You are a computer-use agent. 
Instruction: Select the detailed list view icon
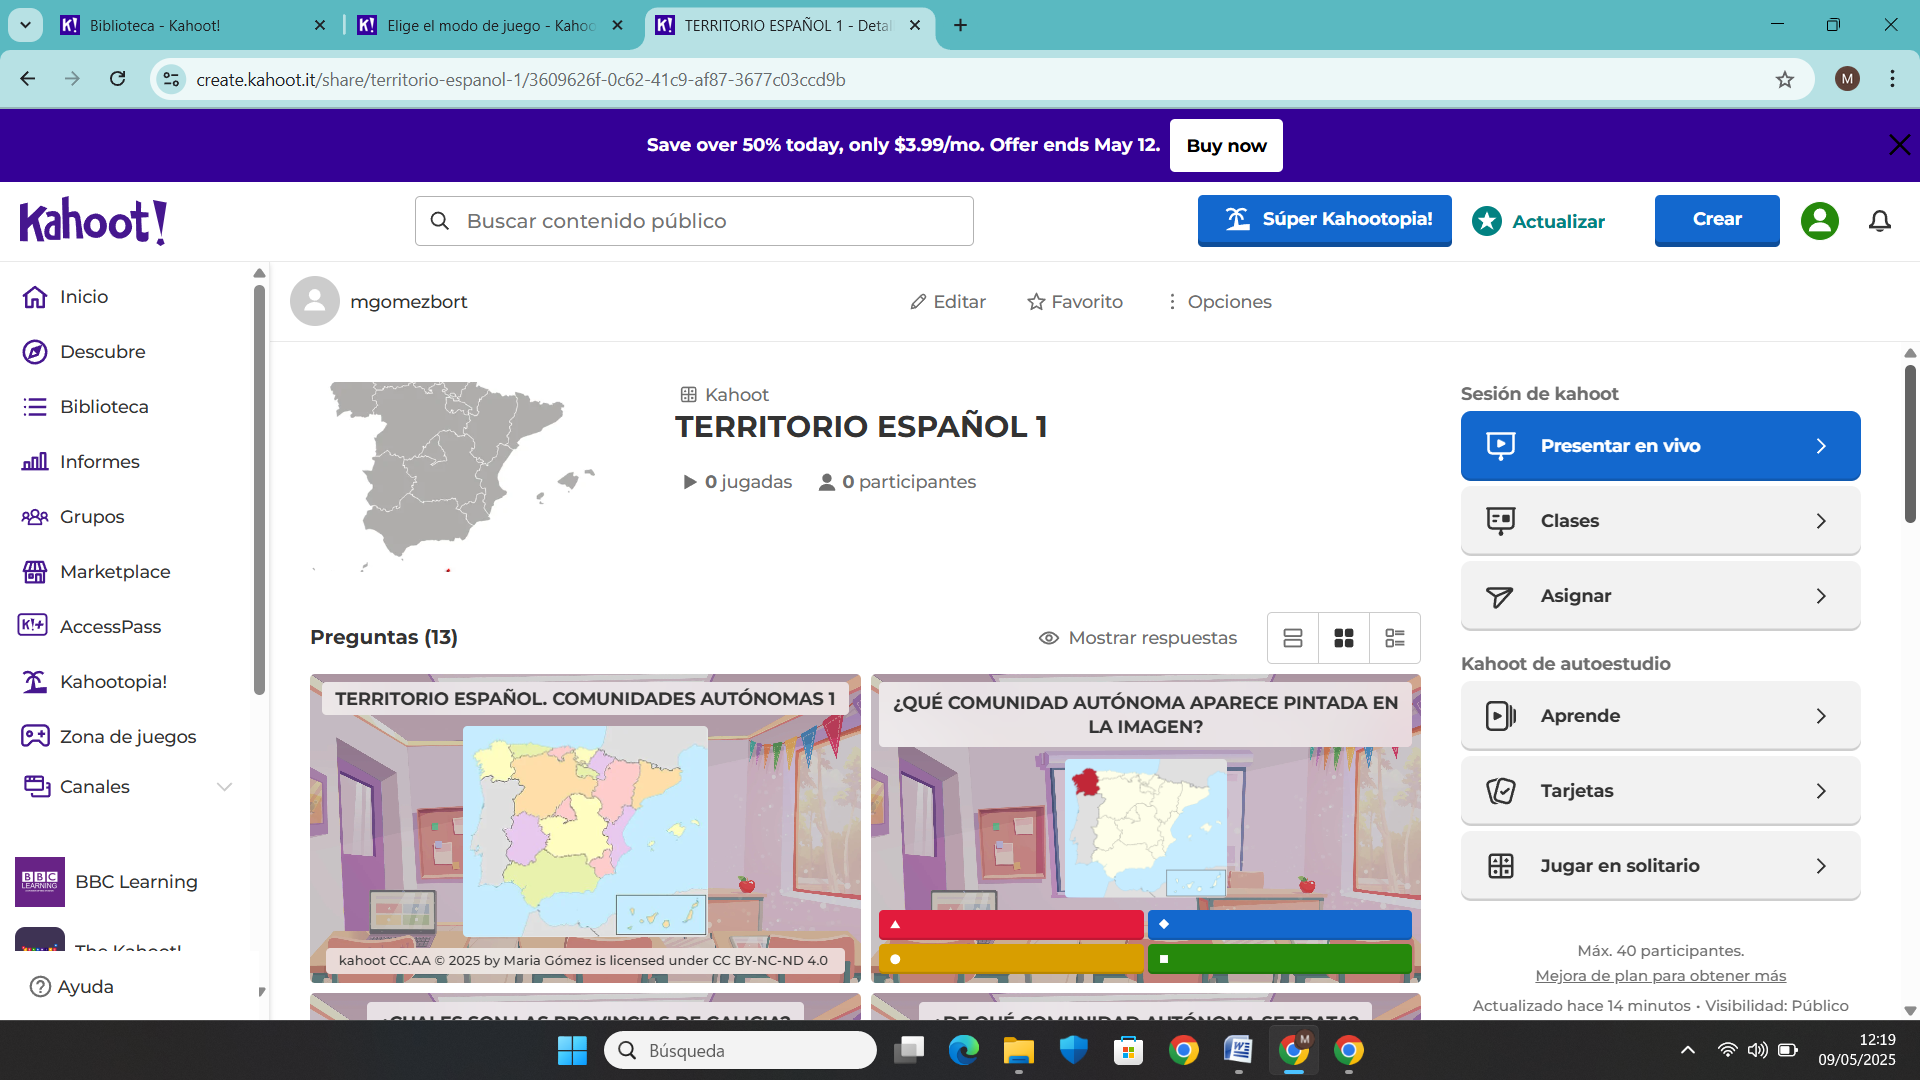(1395, 638)
